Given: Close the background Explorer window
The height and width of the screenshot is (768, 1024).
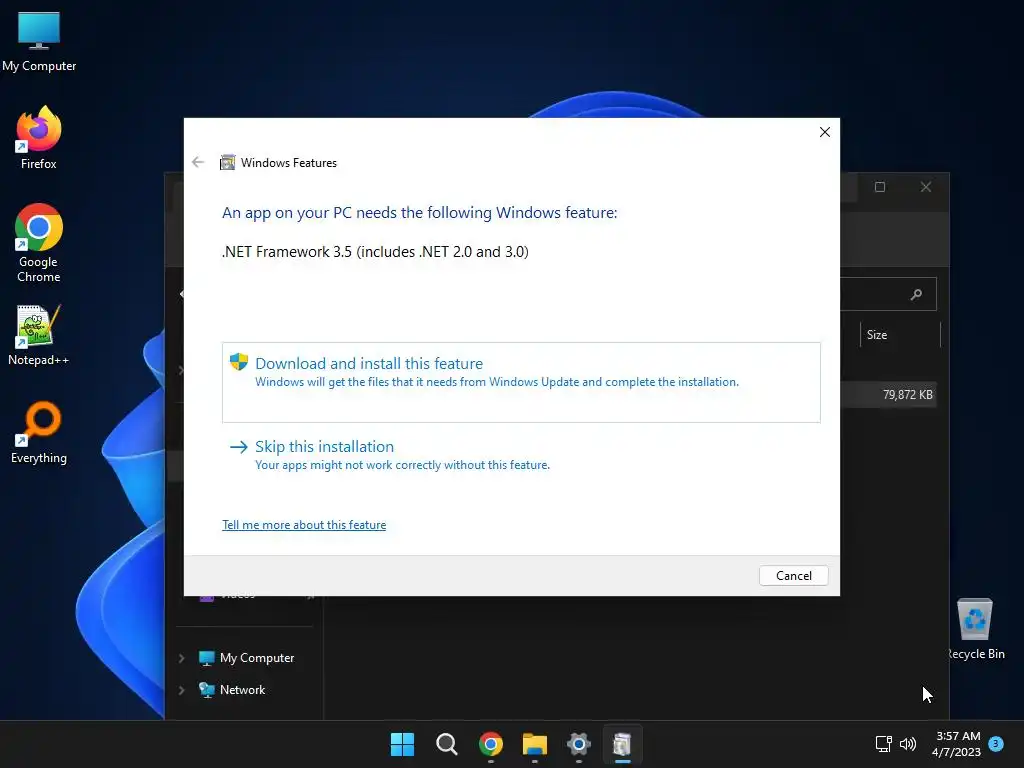Looking at the screenshot, I should 926,187.
